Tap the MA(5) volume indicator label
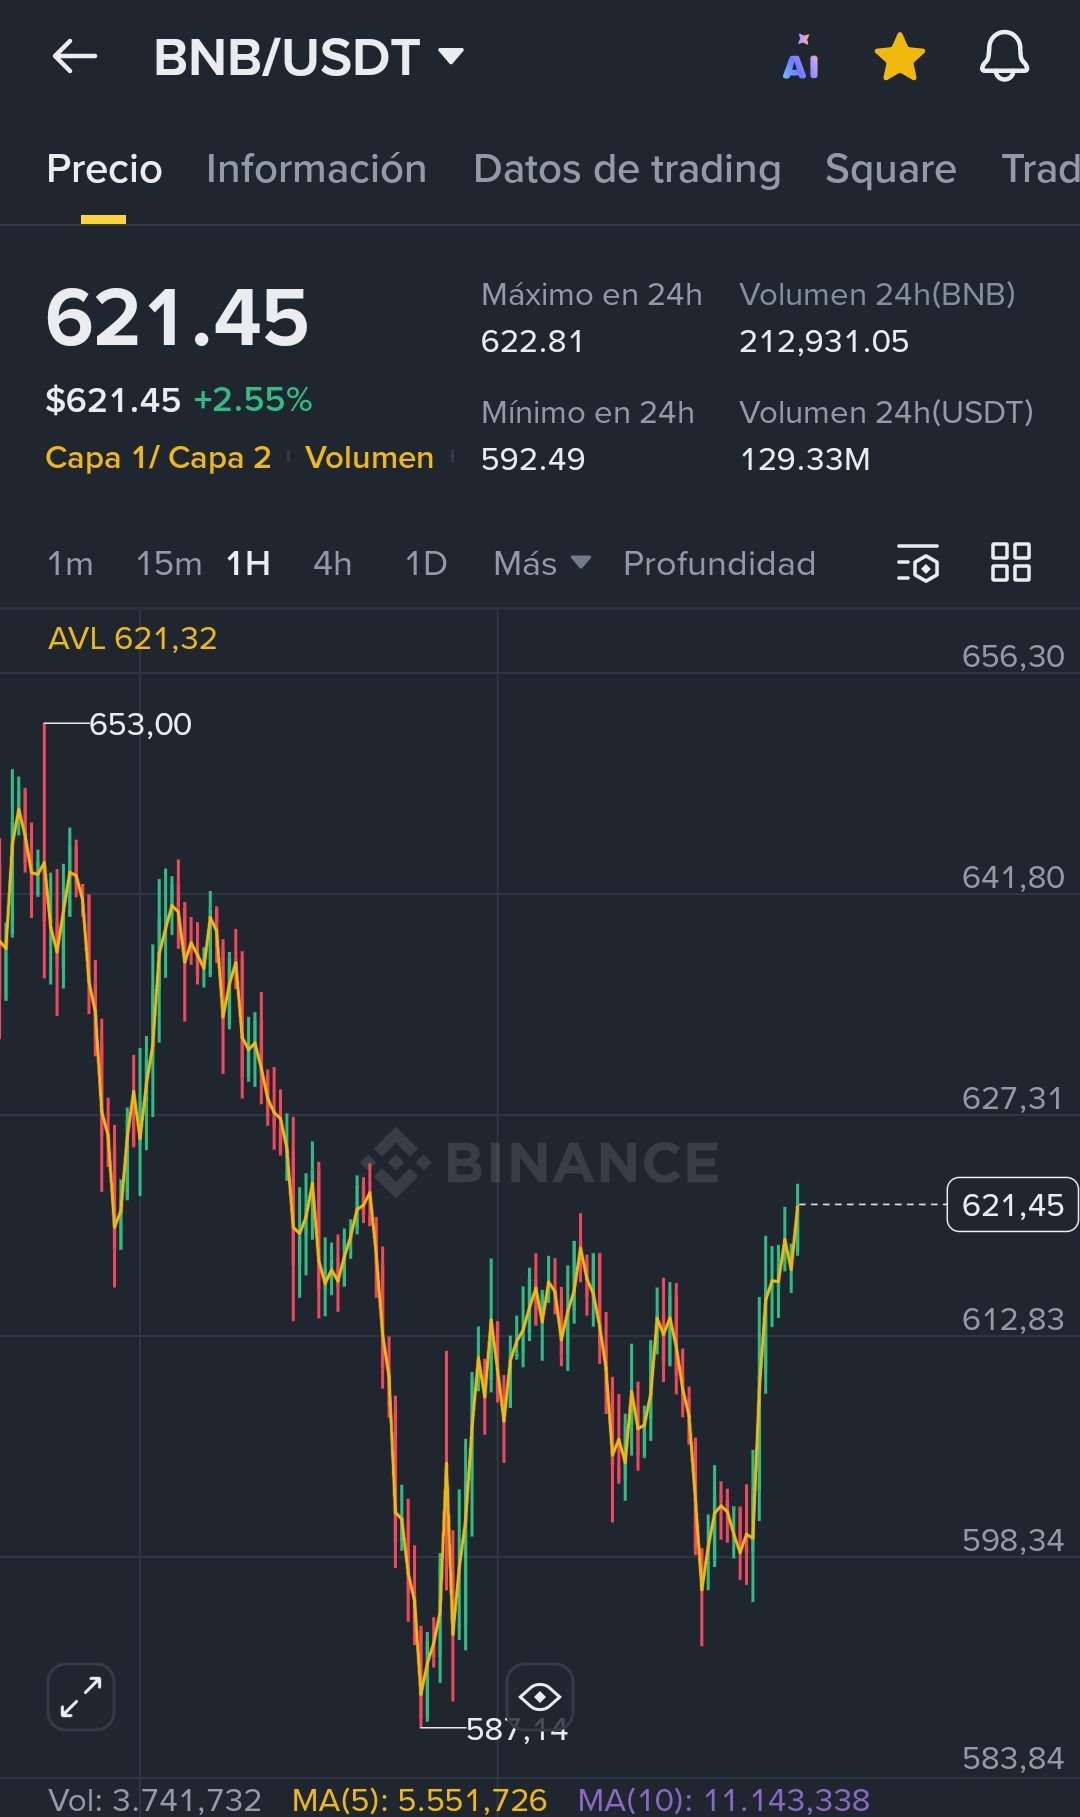 (419, 1800)
